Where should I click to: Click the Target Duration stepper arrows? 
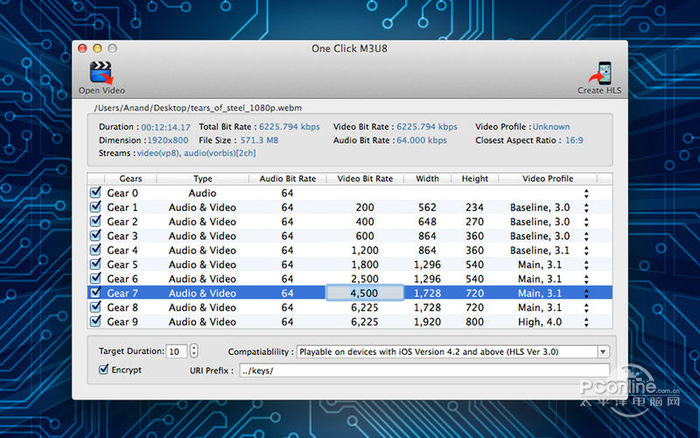click(193, 352)
